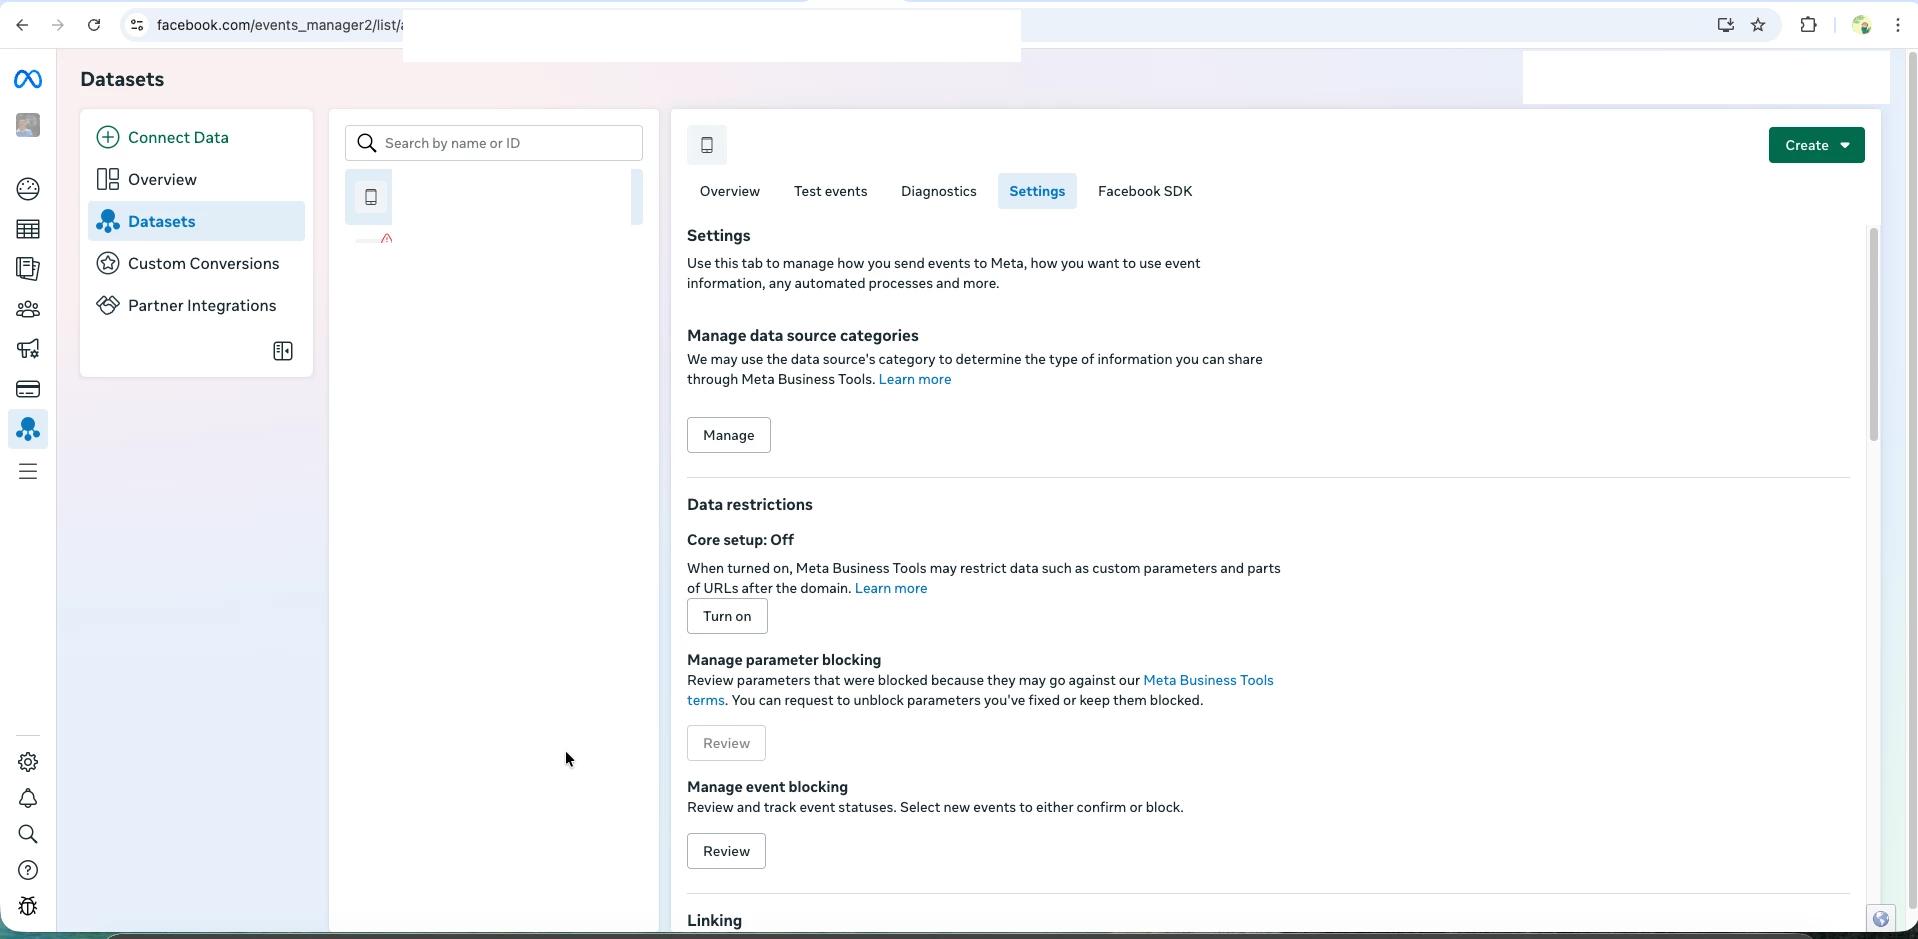Select the Settings tab

click(x=1037, y=191)
